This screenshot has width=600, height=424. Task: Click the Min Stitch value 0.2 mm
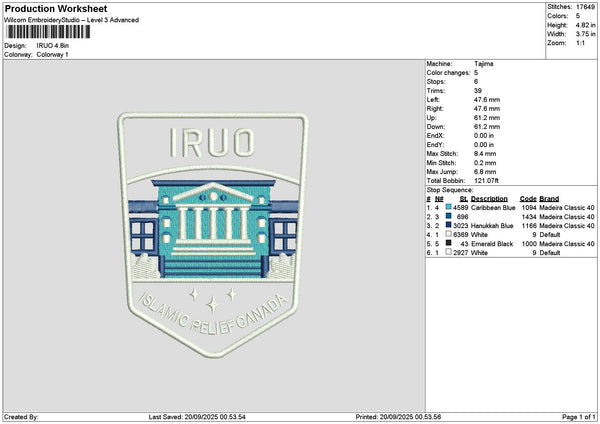(485, 163)
